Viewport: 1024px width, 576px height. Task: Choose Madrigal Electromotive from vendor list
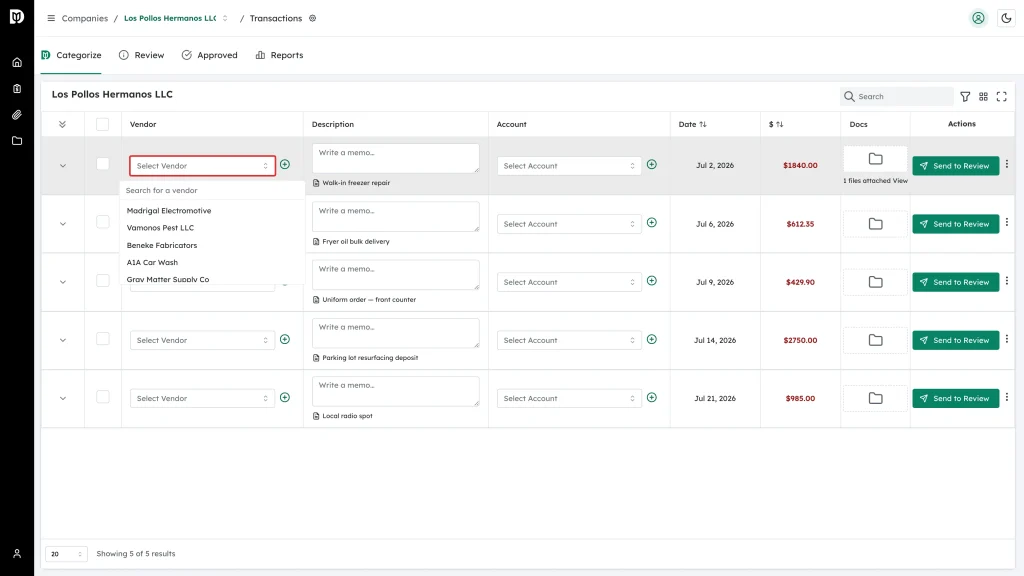click(169, 211)
